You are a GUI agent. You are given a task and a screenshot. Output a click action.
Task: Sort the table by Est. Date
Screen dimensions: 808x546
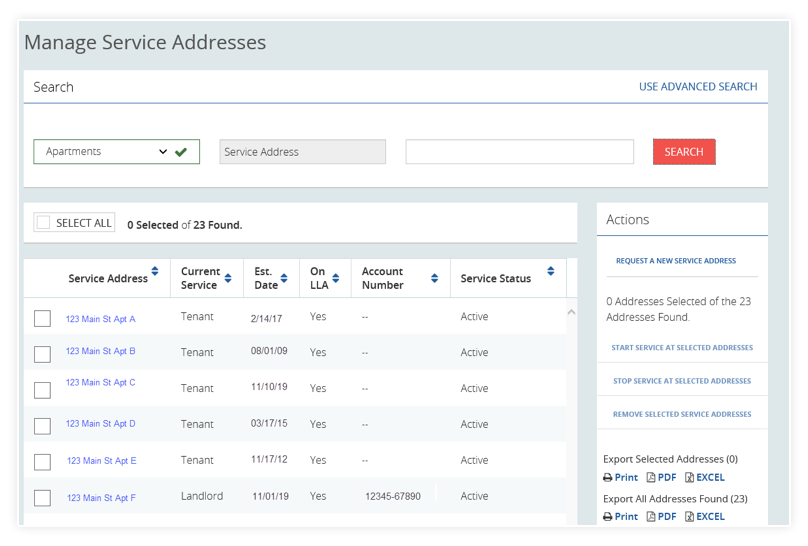click(286, 278)
